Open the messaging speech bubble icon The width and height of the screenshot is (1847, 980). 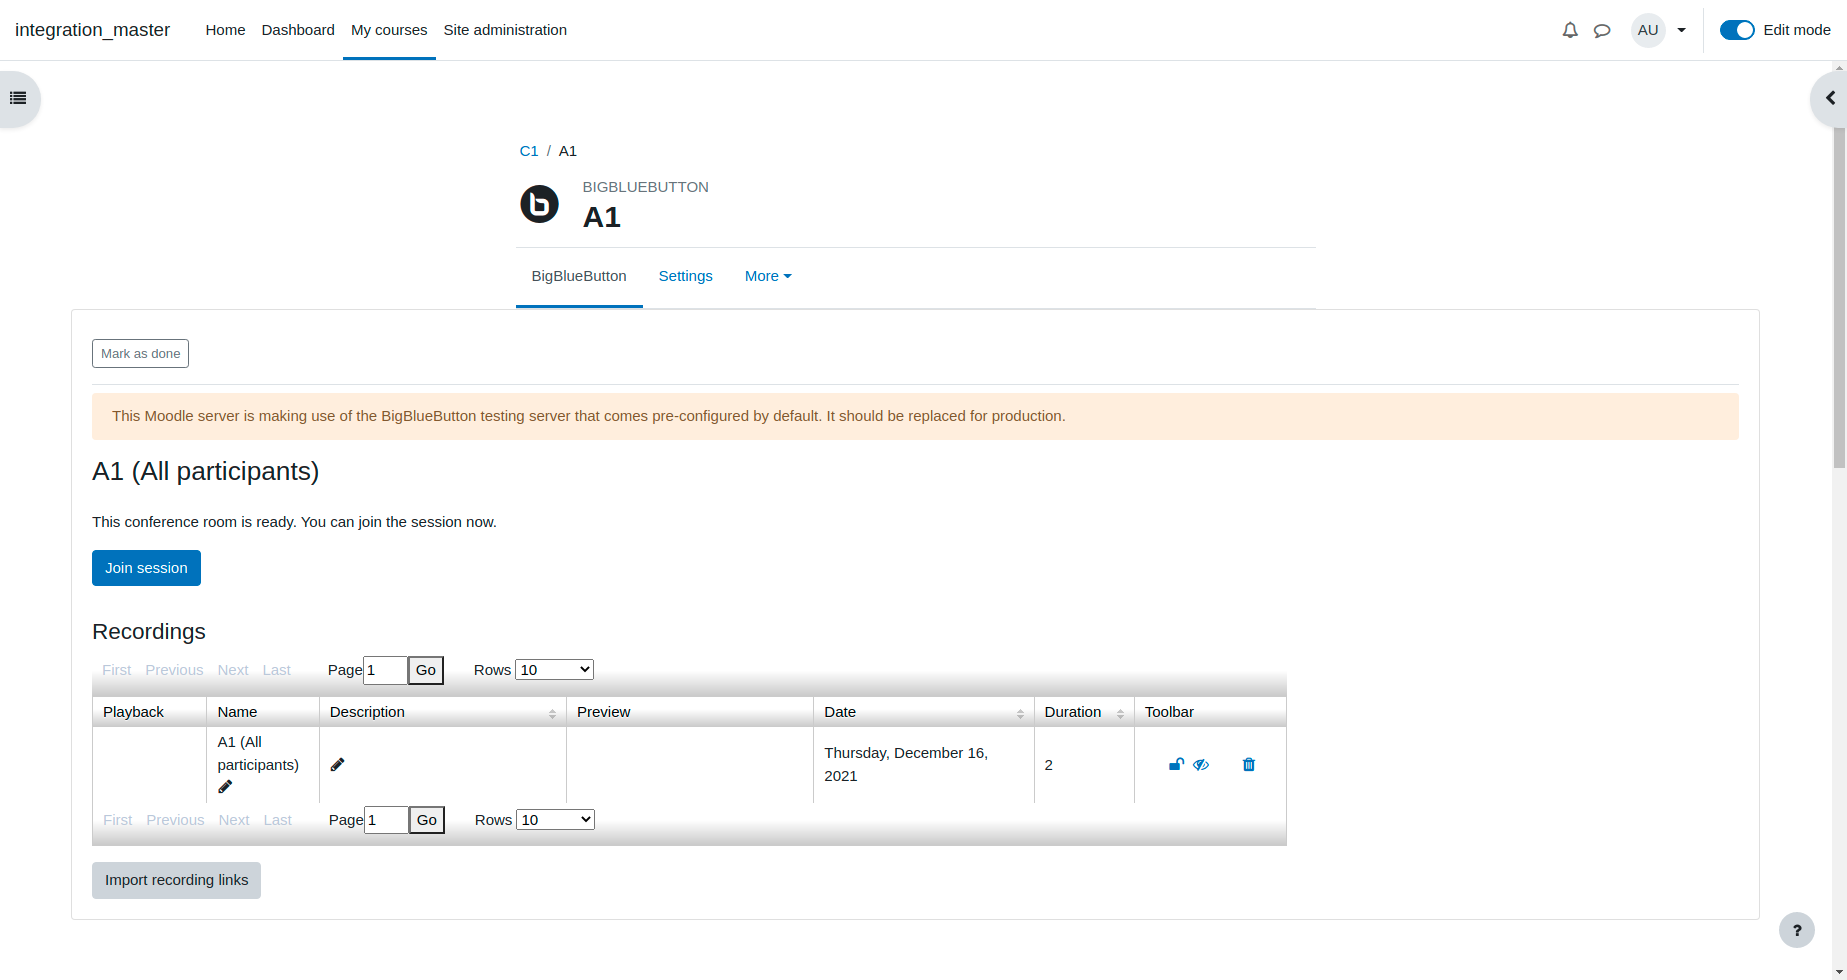coord(1602,30)
